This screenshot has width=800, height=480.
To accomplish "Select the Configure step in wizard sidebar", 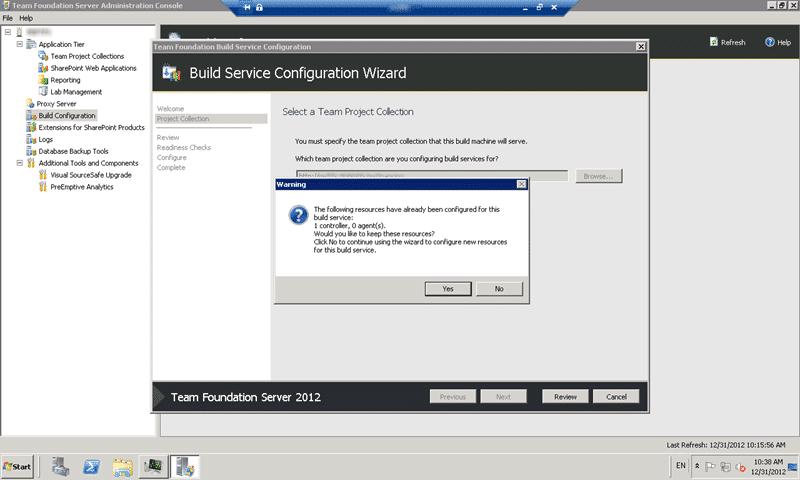I will 171,158.
